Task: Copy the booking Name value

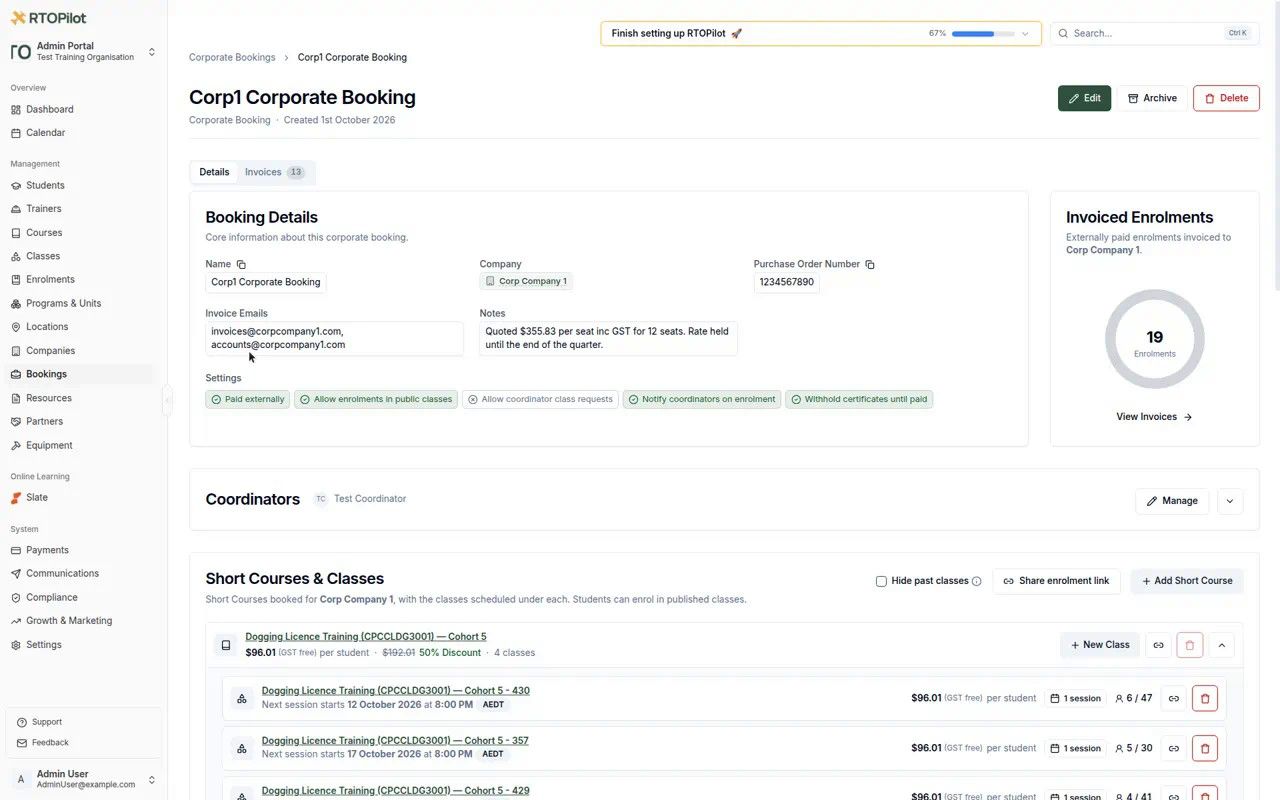Action: 241,265
